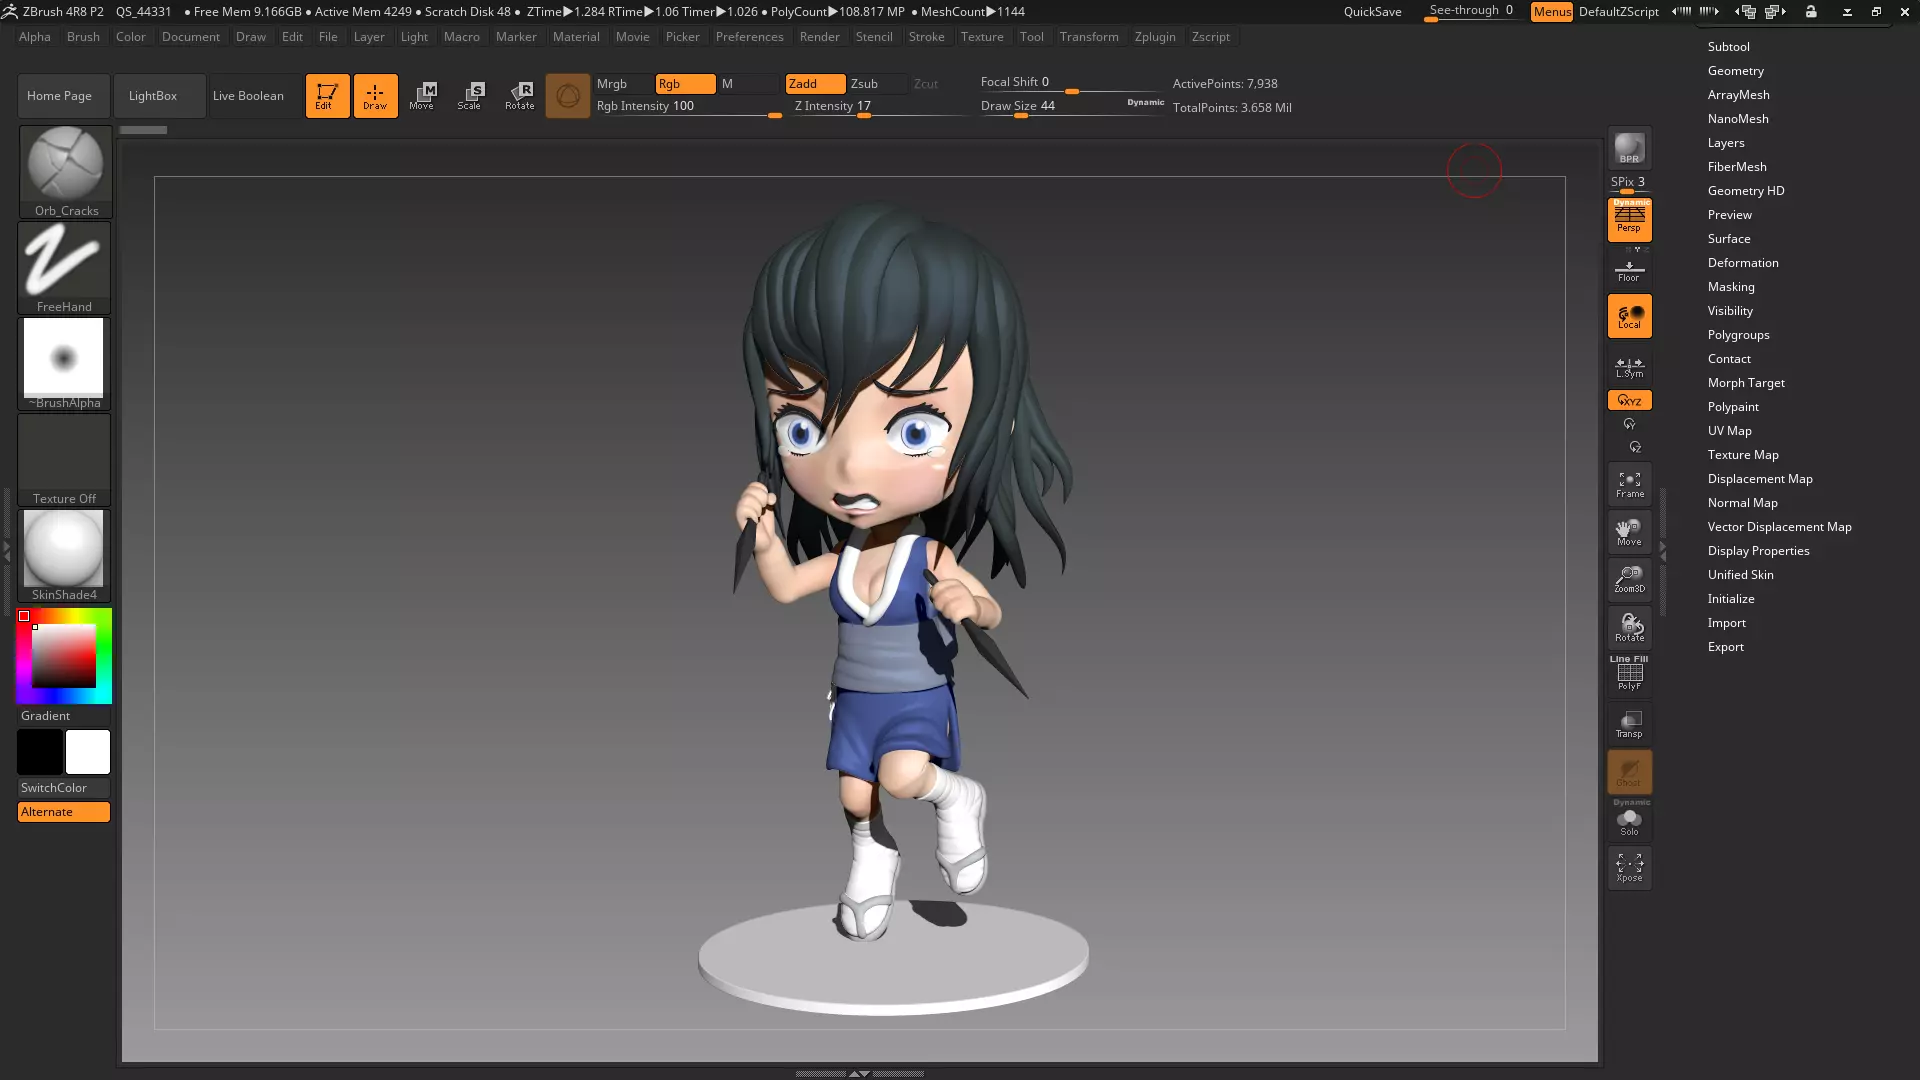Open the Xpose icon
Screen dimensions: 1920x1080
(x=1629, y=868)
